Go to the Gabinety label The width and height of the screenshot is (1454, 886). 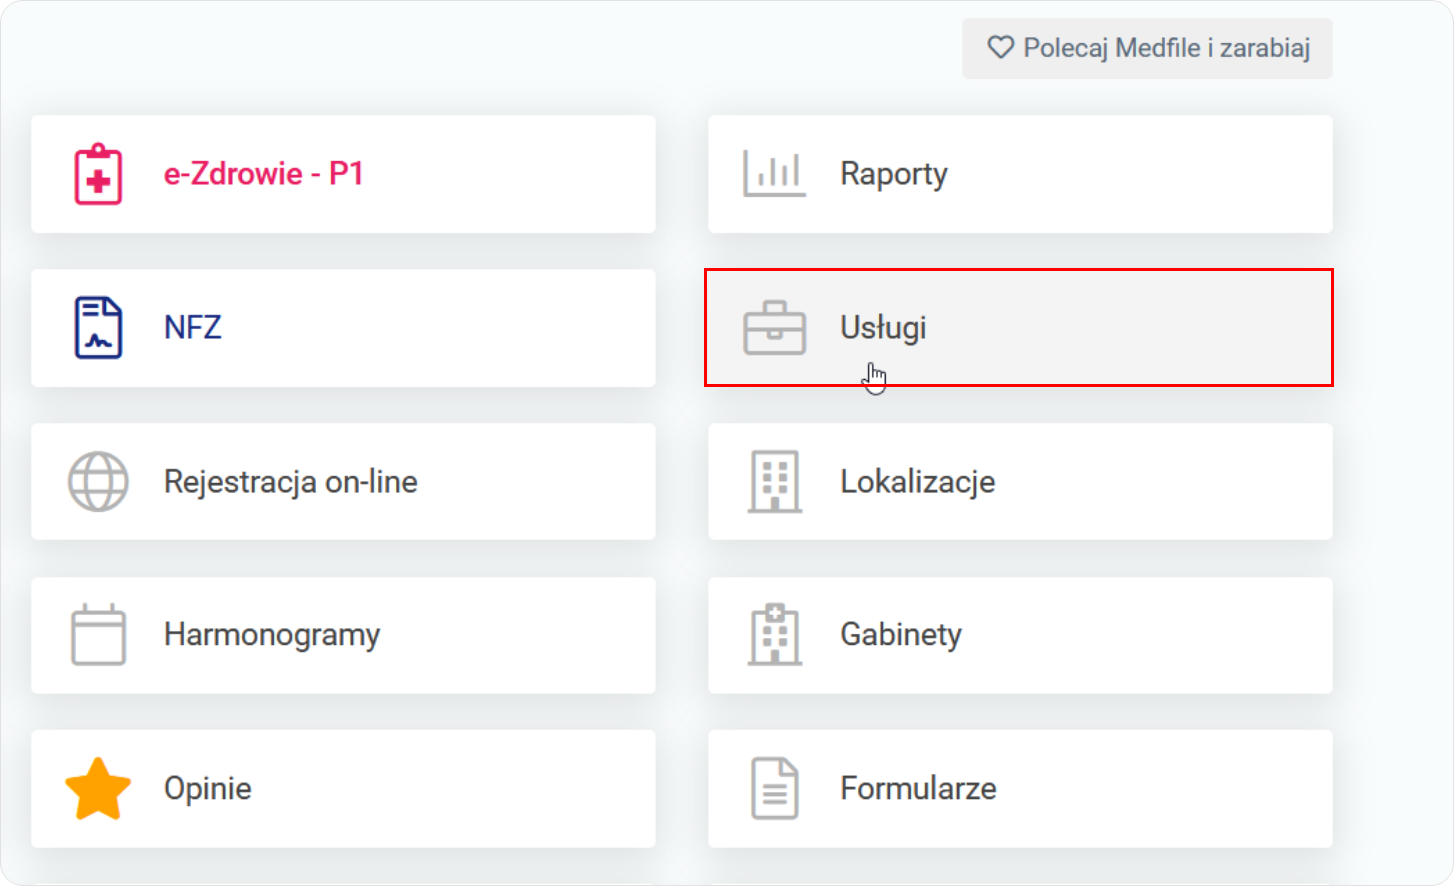(901, 635)
